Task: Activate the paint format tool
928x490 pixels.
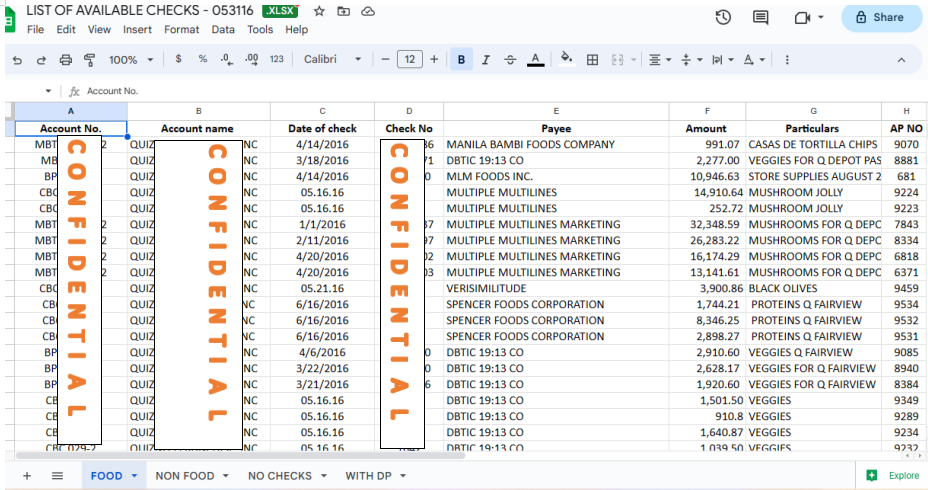Action: pyautogui.click(x=90, y=60)
